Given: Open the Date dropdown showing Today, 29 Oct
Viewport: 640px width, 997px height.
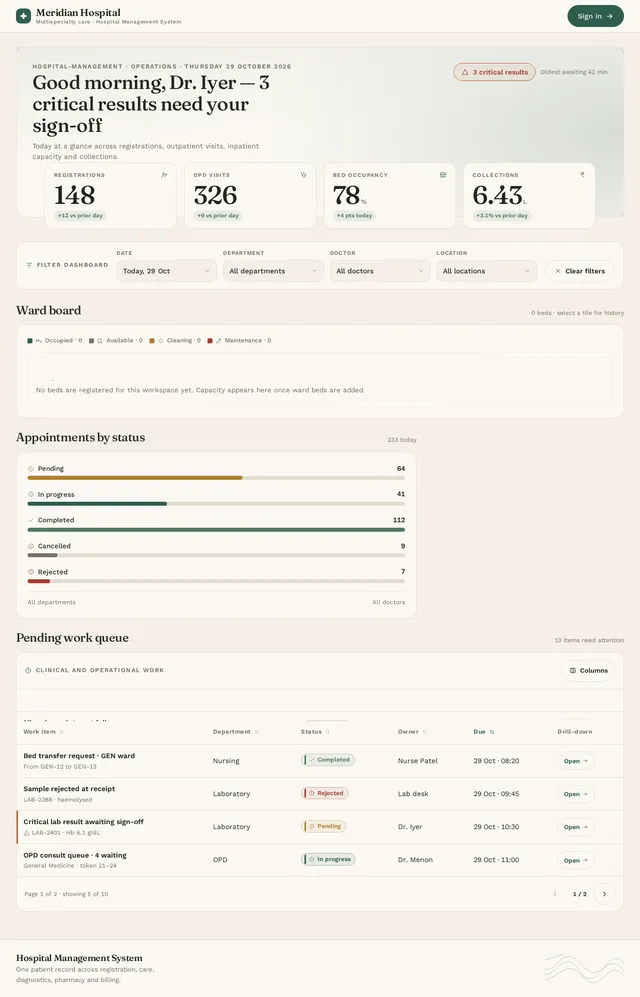Looking at the screenshot, I should pos(166,271).
